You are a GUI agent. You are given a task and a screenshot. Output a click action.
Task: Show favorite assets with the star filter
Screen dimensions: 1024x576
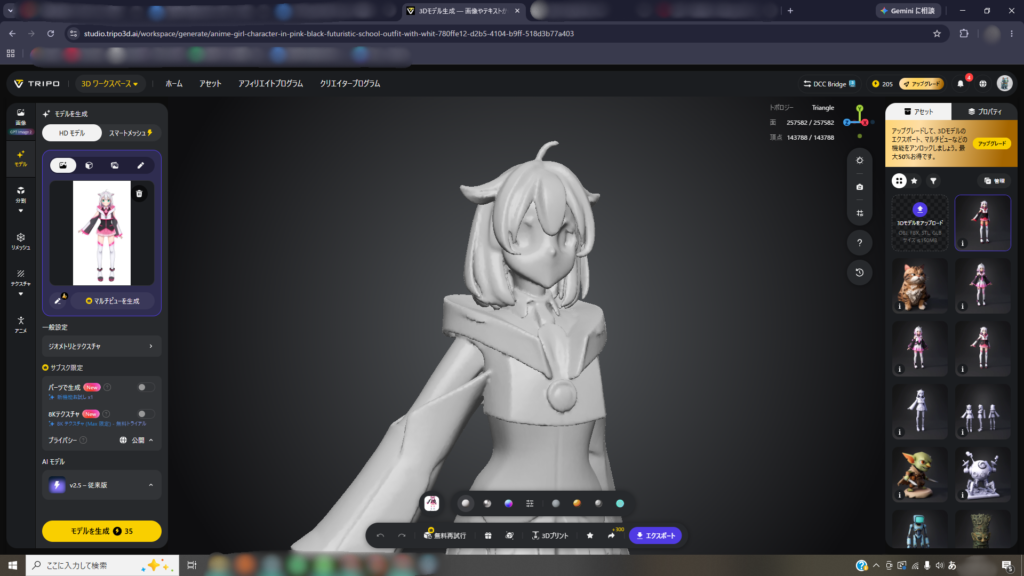(x=914, y=181)
